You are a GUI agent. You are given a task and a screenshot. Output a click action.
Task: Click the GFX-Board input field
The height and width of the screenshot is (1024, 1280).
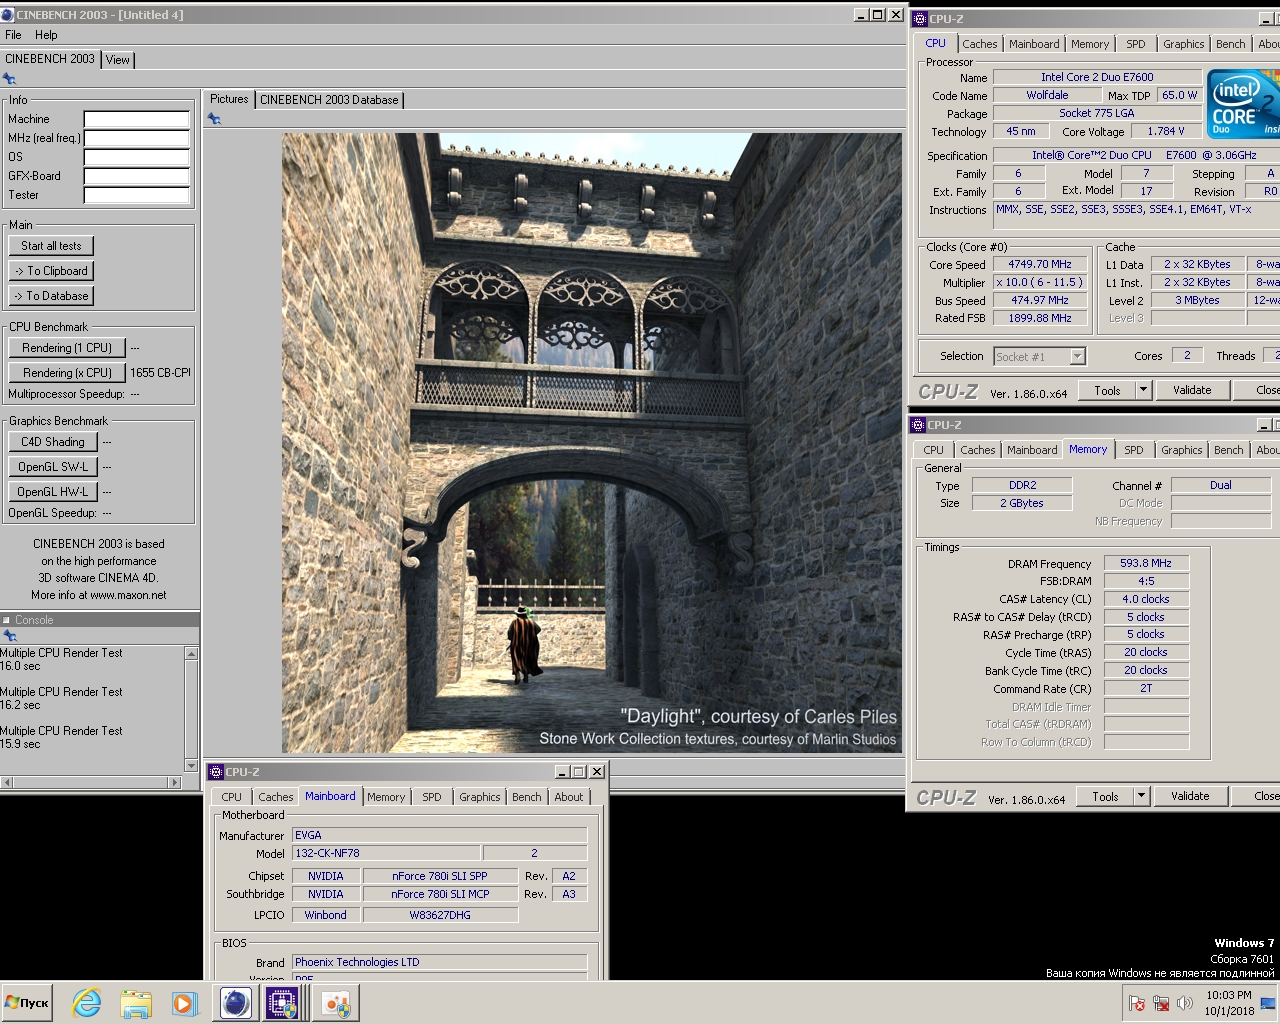(137, 176)
